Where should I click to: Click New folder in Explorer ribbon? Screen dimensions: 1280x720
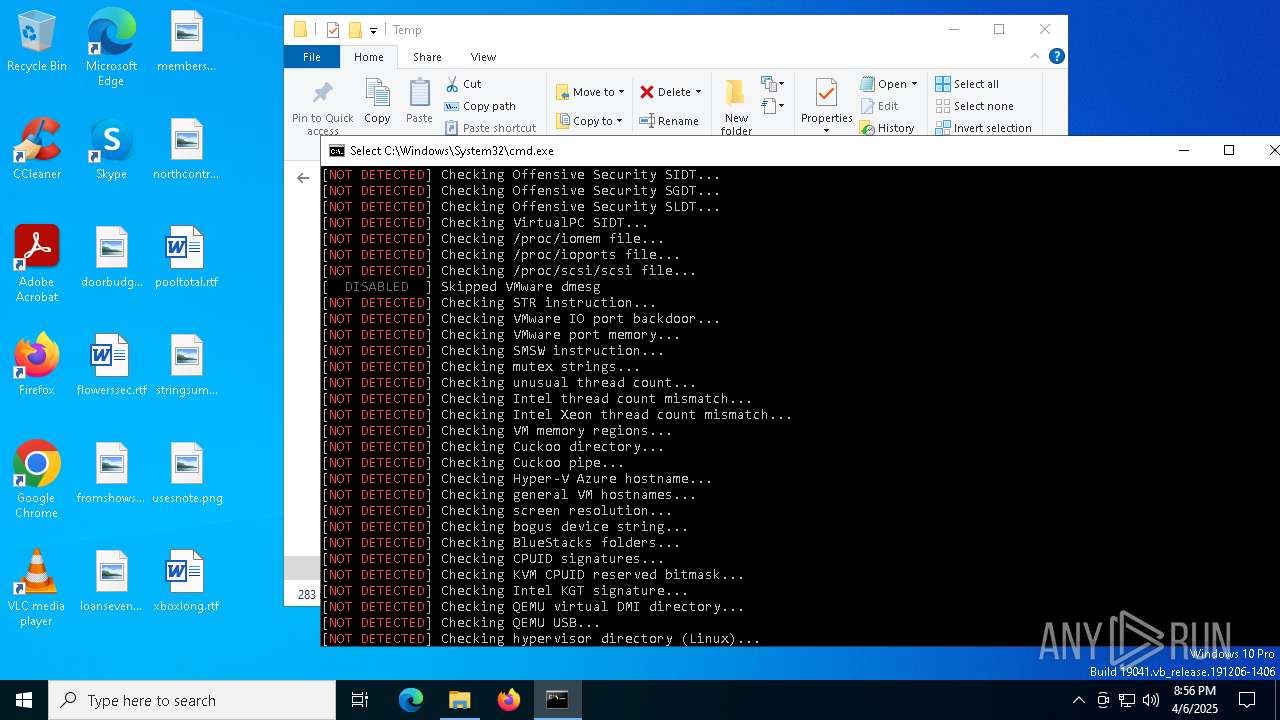click(x=736, y=107)
